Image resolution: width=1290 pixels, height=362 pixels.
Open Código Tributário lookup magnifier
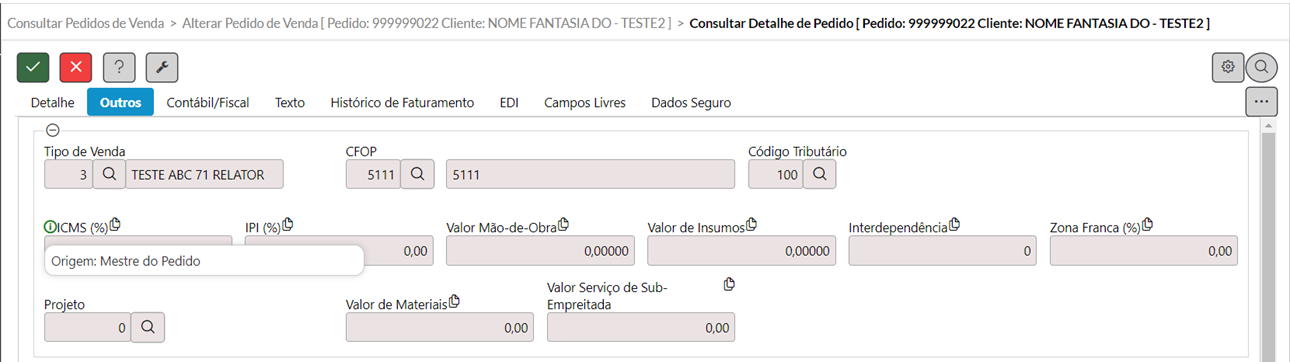[820, 174]
